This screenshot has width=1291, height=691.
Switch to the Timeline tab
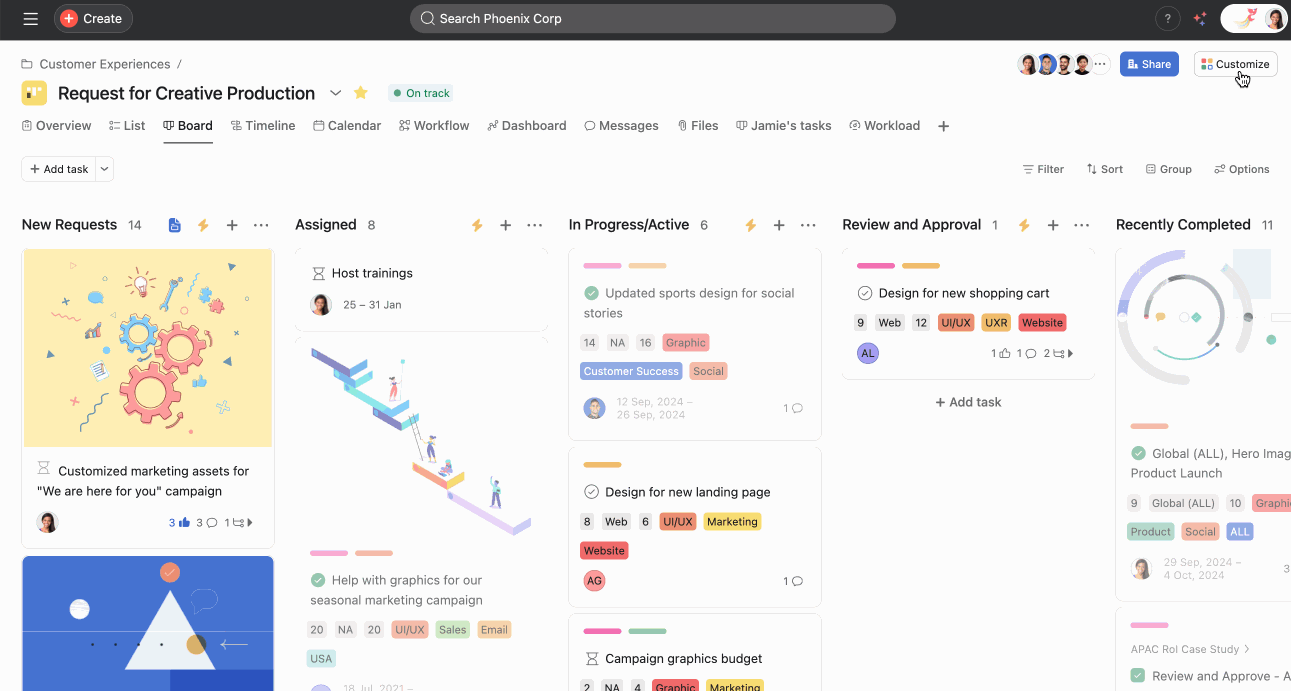coord(262,125)
